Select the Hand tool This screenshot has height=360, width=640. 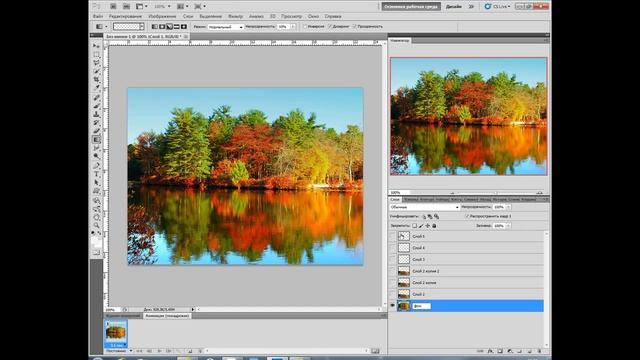tap(96, 217)
